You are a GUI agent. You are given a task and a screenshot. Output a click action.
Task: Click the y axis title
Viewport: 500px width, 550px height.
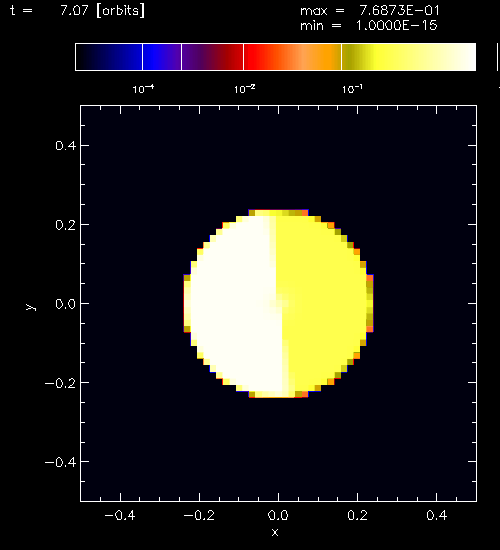pyautogui.click(x=31, y=307)
